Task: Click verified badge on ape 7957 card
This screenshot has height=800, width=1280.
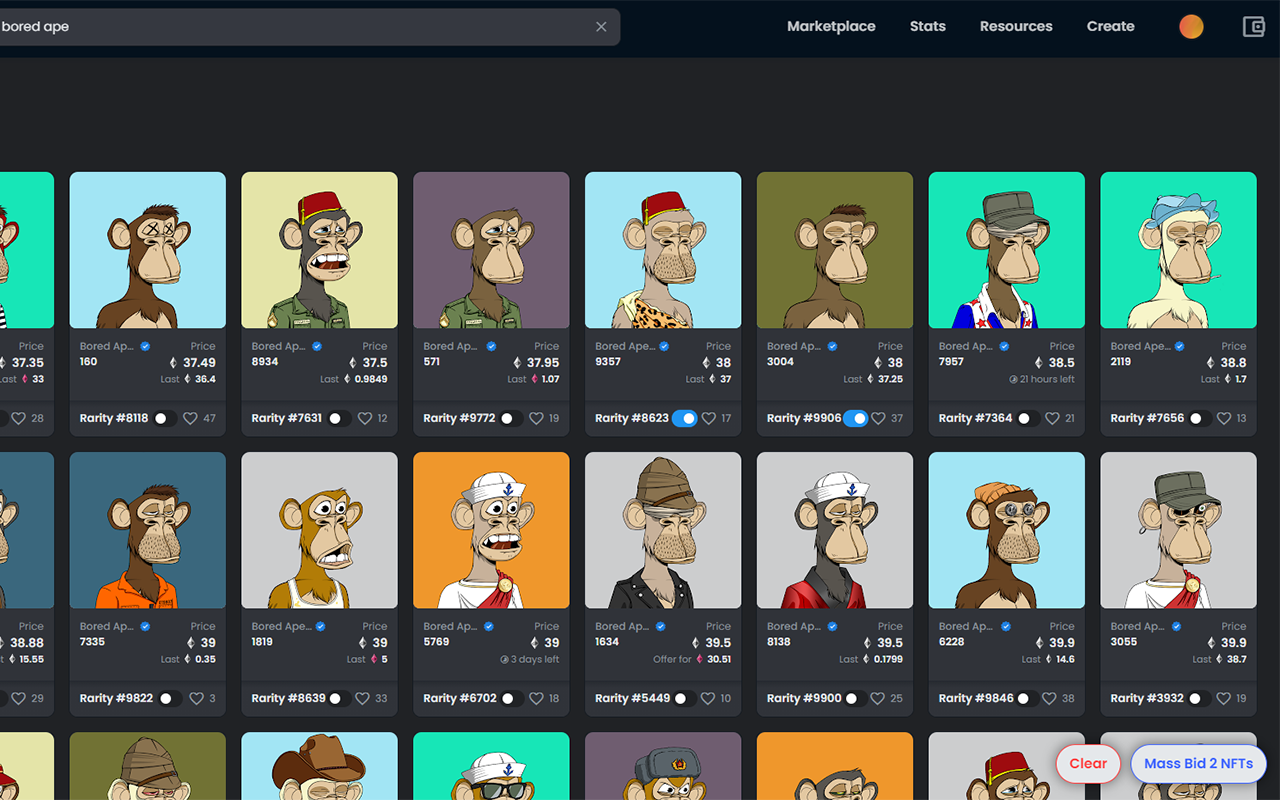Action: click(1004, 346)
